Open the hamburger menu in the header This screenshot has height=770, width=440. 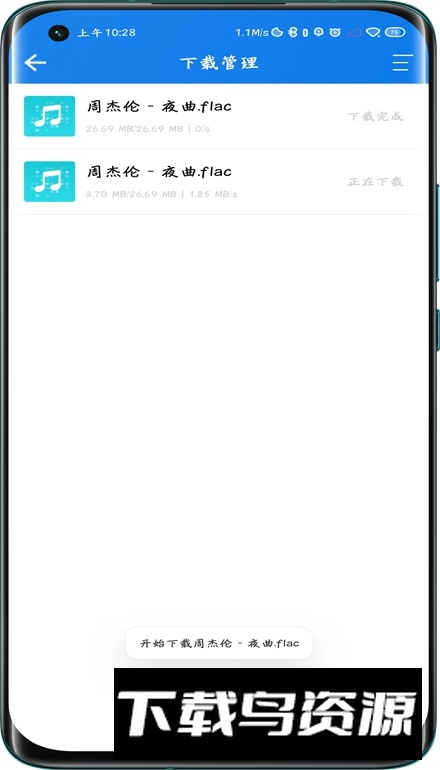click(x=402, y=63)
